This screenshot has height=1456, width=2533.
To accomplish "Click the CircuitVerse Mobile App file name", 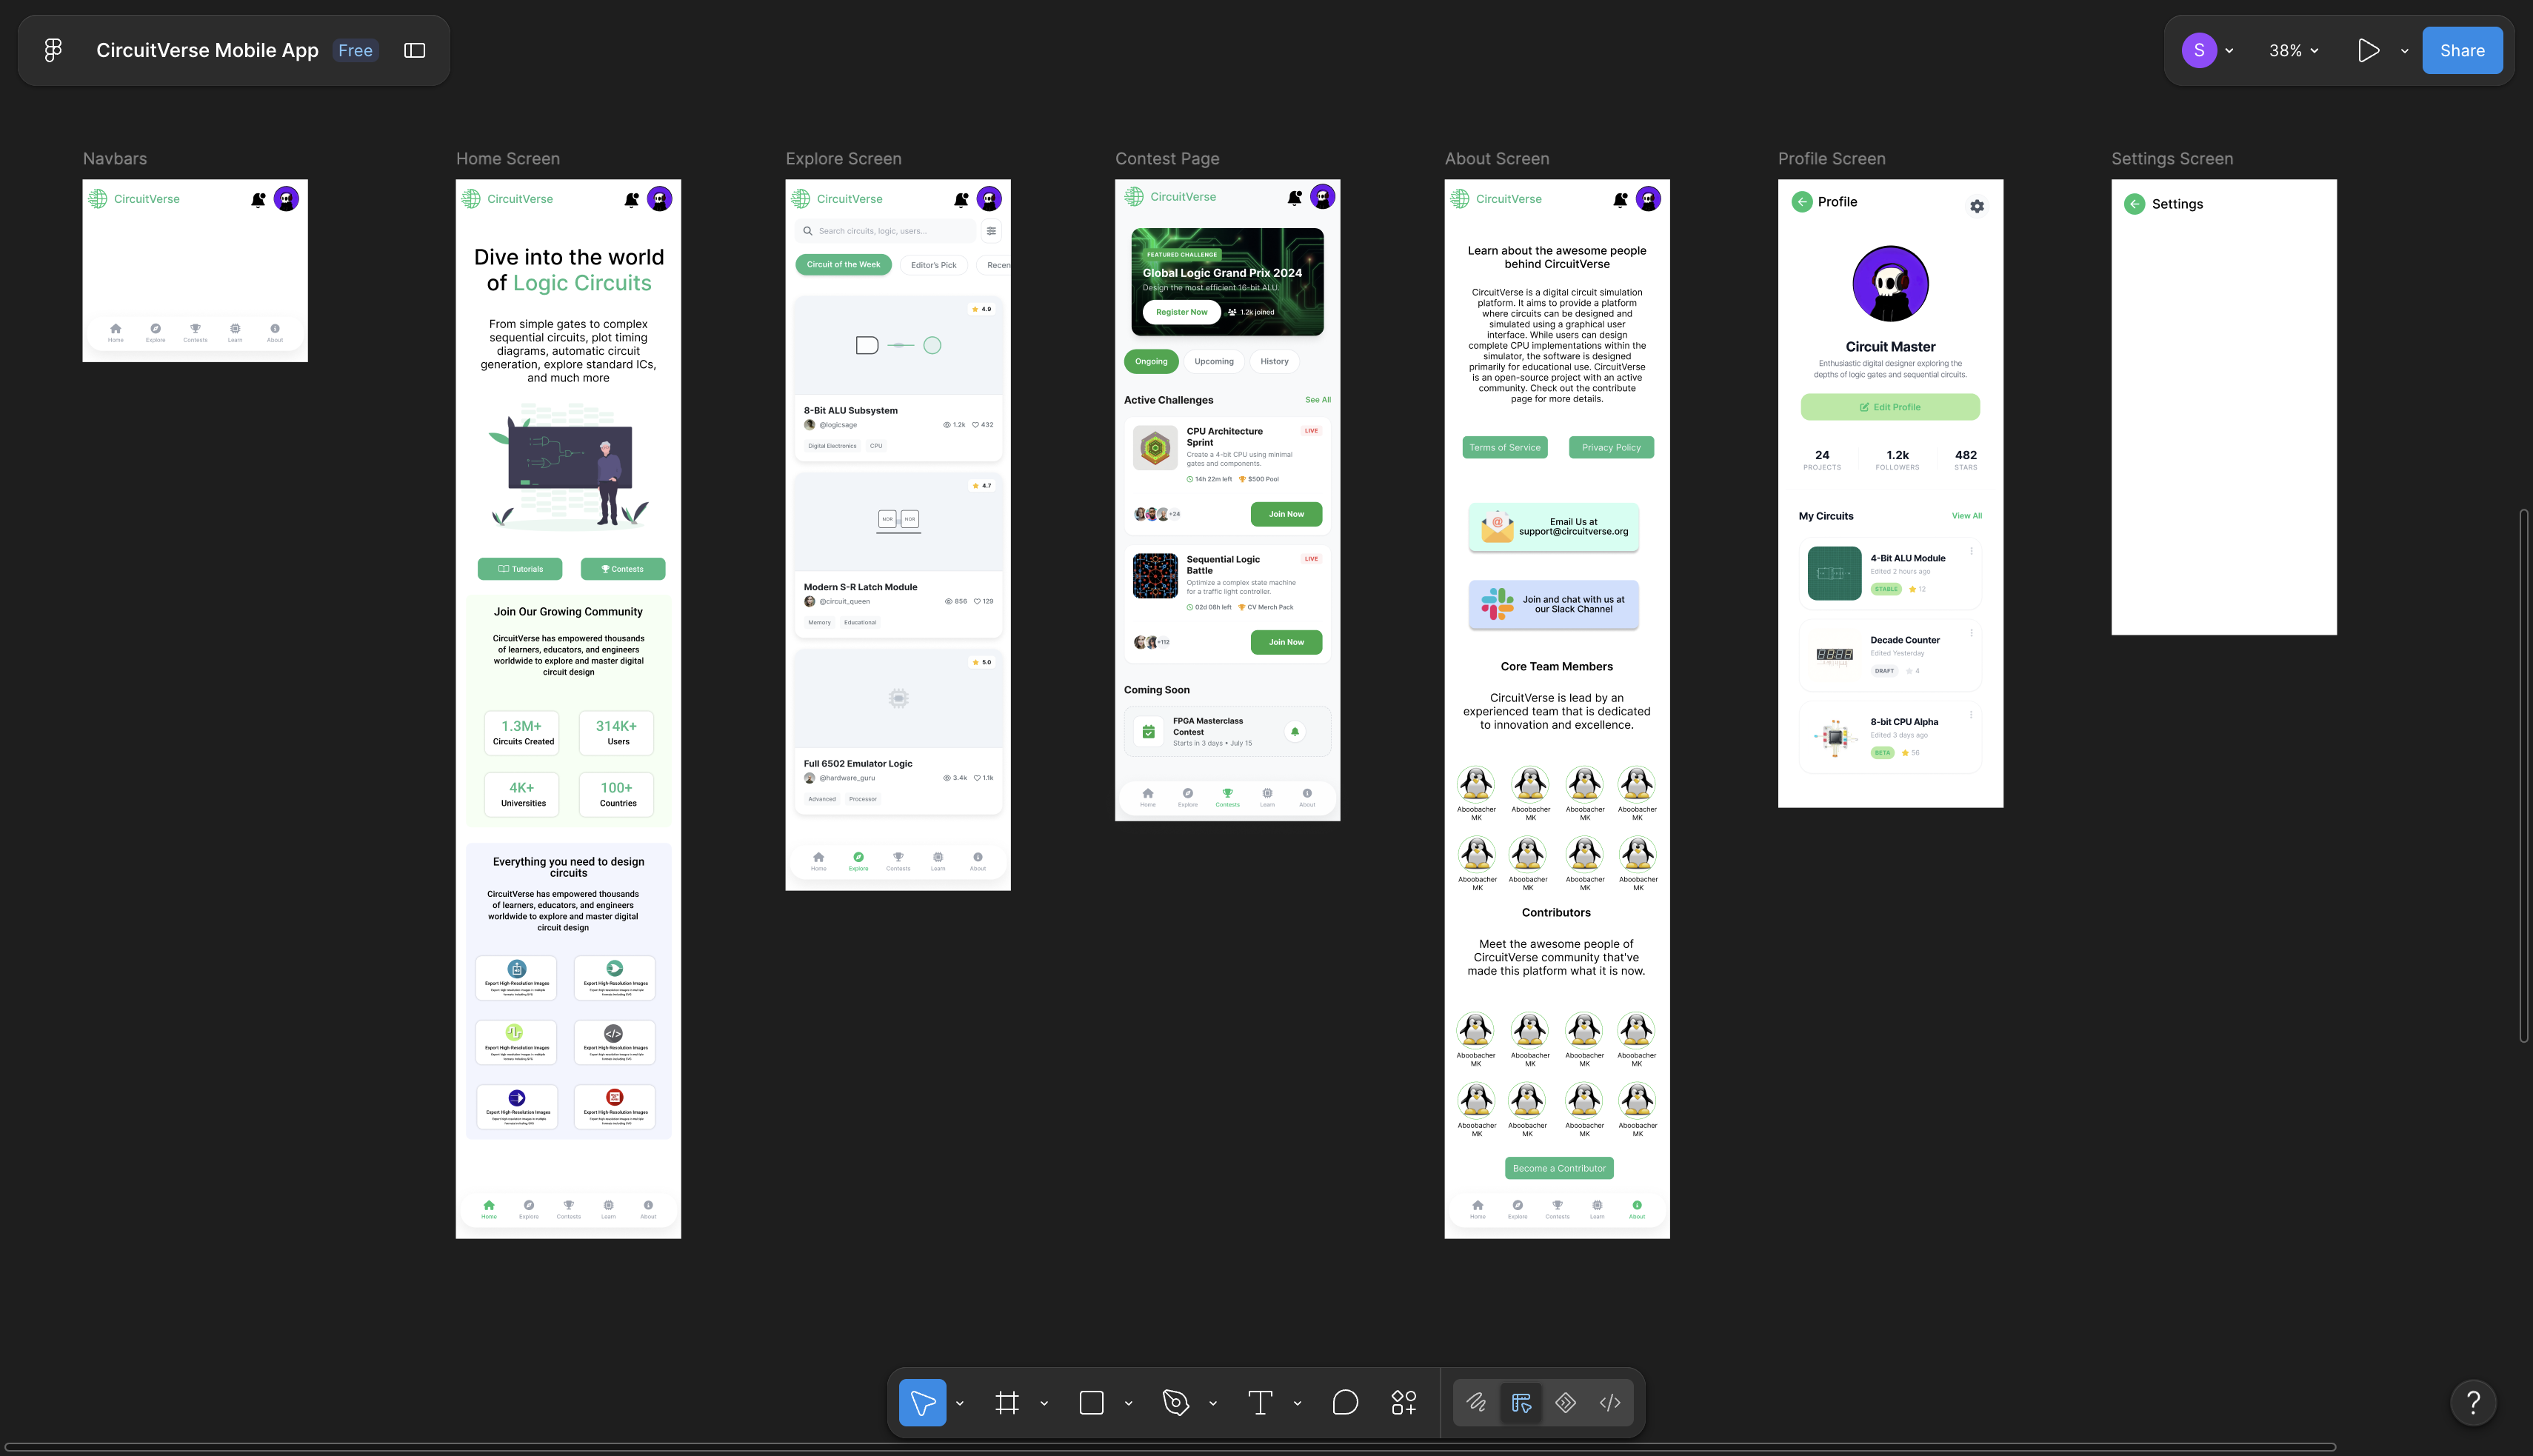I will tap(207, 50).
